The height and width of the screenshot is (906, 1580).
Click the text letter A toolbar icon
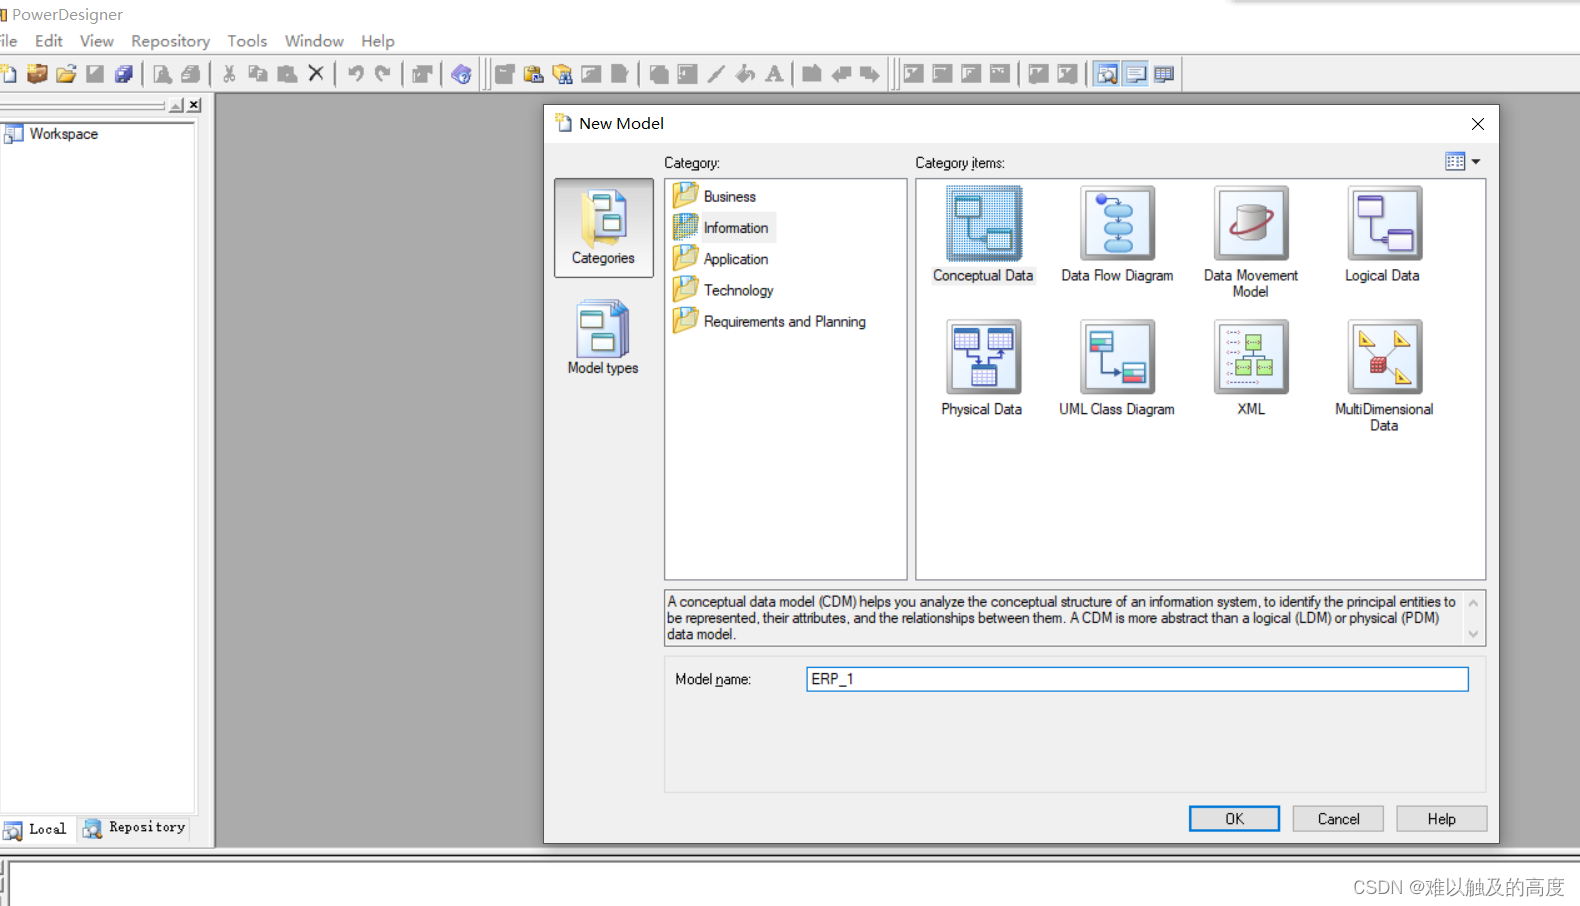click(x=774, y=74)
